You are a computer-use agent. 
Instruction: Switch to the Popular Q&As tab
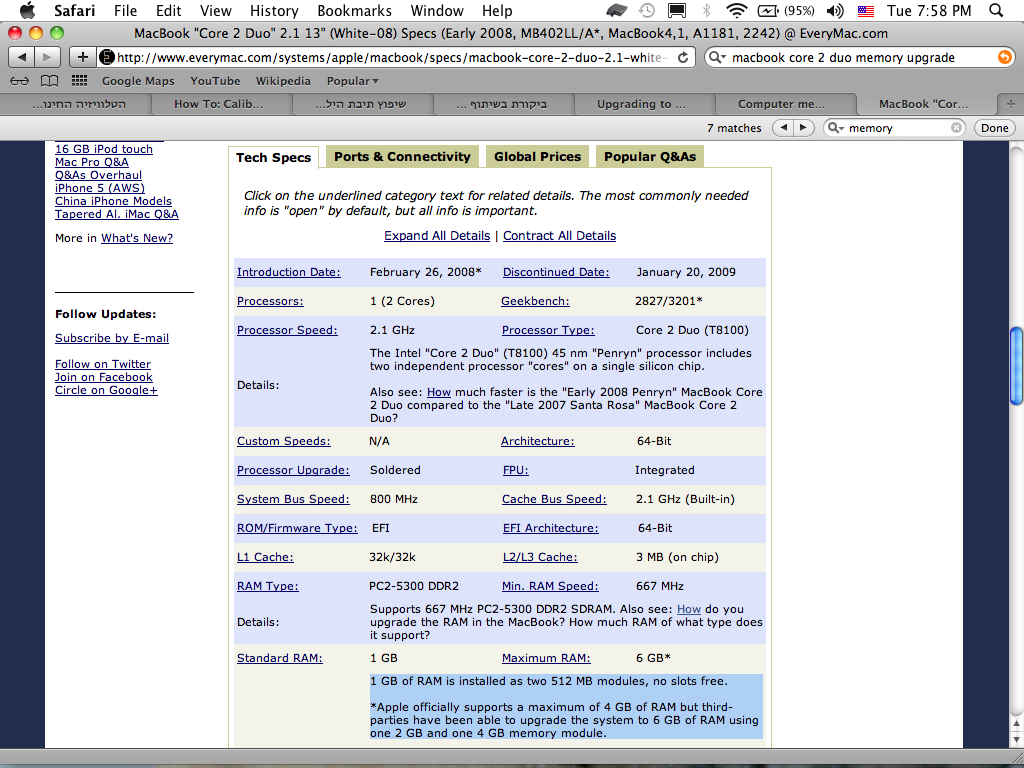tap(650, 157)
